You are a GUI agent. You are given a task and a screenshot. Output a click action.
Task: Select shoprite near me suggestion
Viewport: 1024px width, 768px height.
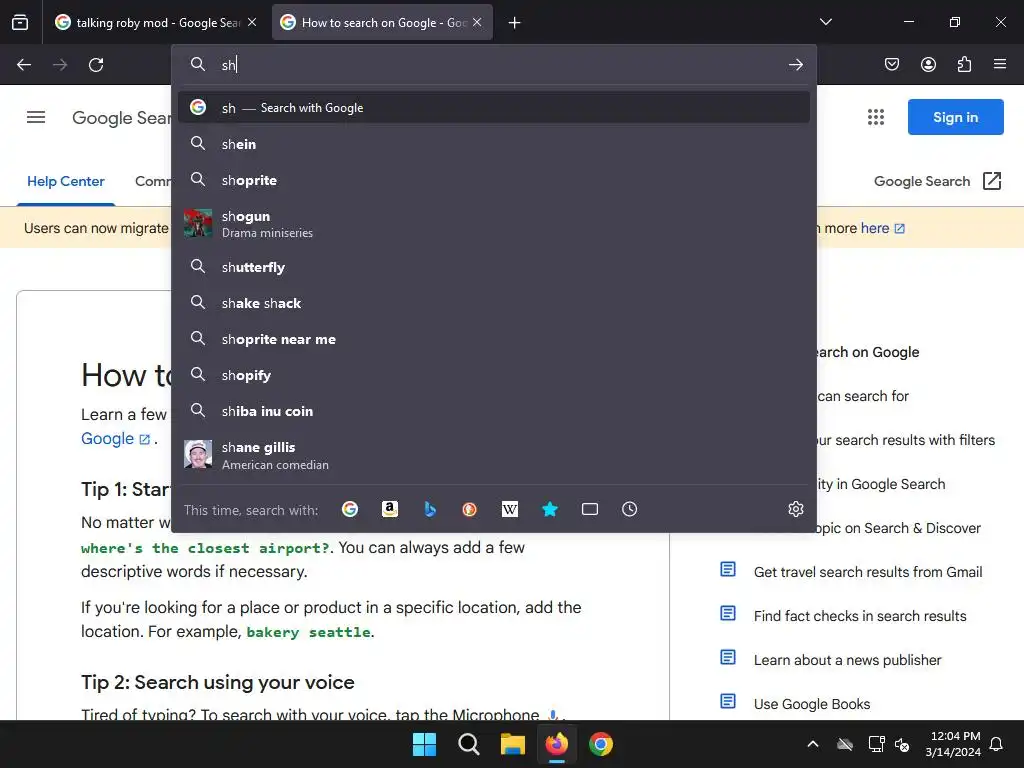(494, 339)
